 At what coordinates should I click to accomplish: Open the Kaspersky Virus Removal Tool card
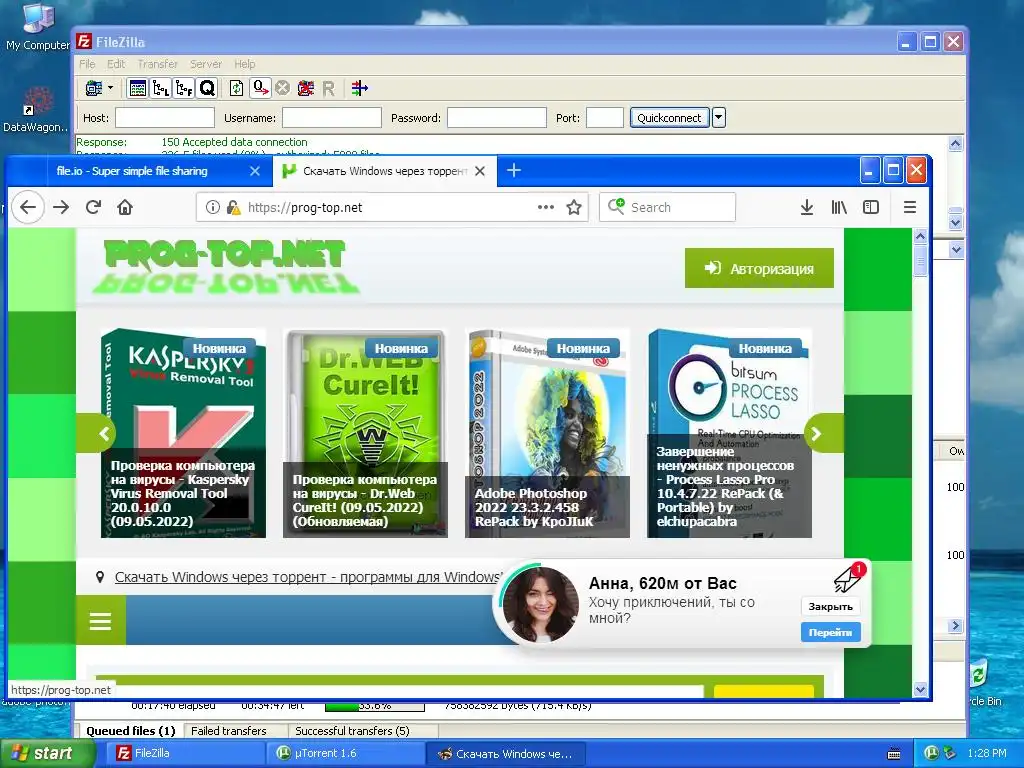pos(184,434)
